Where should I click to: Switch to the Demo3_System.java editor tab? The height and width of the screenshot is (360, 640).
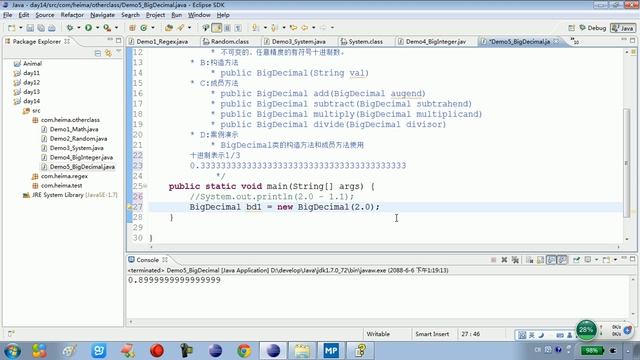point(298,42)
